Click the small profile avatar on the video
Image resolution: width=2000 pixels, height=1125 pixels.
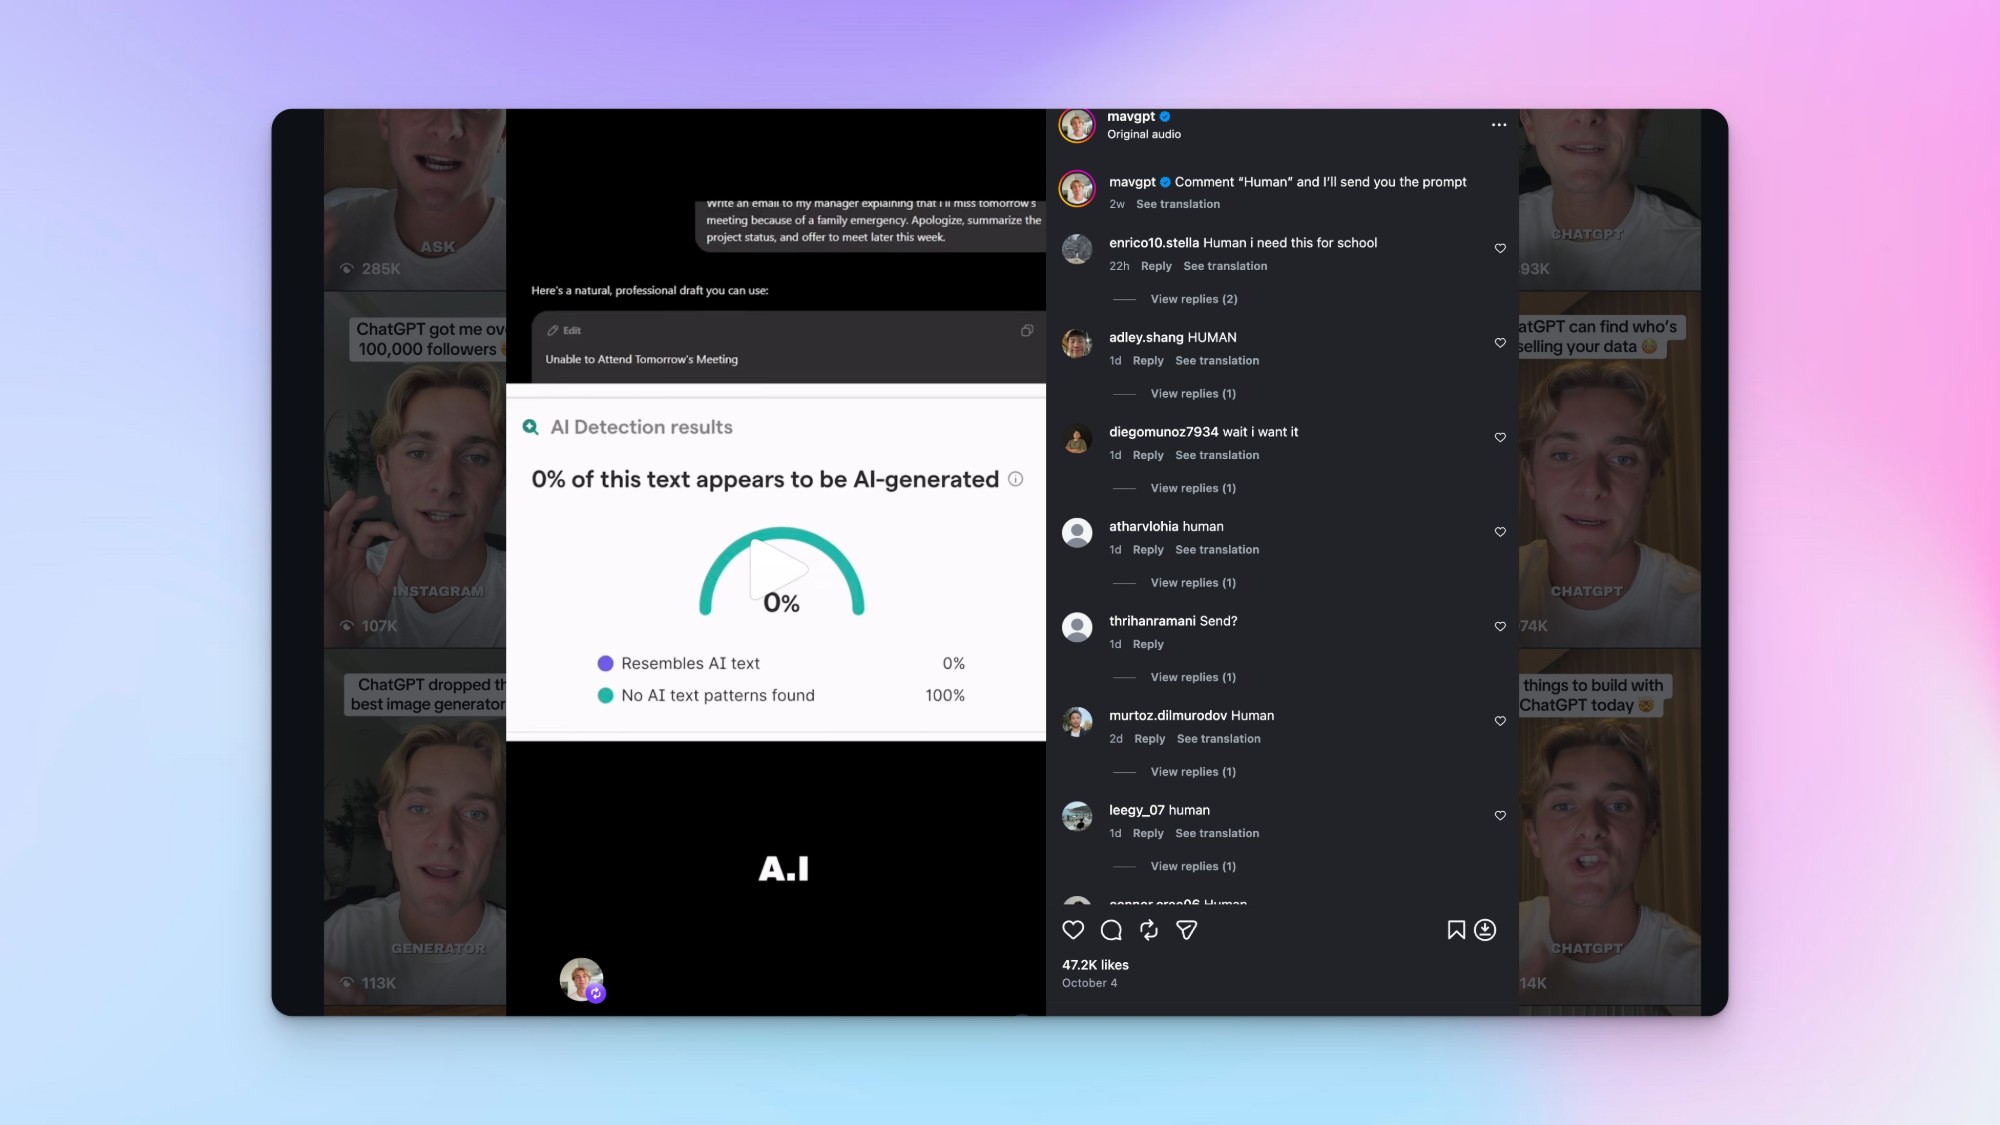pos(582,980)
